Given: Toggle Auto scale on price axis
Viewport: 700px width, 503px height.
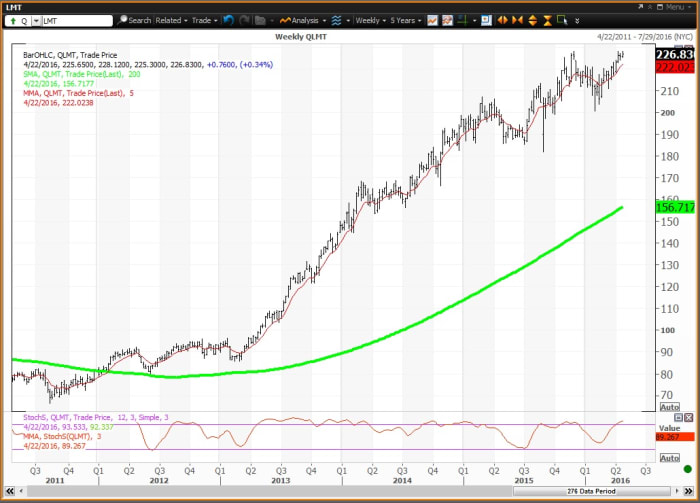Looking at the screenshot, I should (x=669, y=407).
